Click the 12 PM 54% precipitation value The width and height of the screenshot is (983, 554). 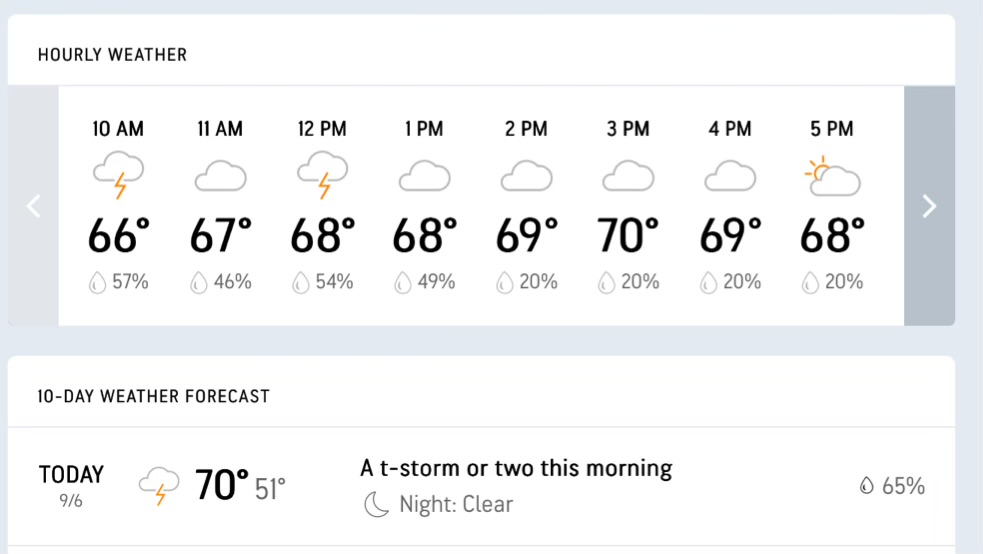pos(323,283)
